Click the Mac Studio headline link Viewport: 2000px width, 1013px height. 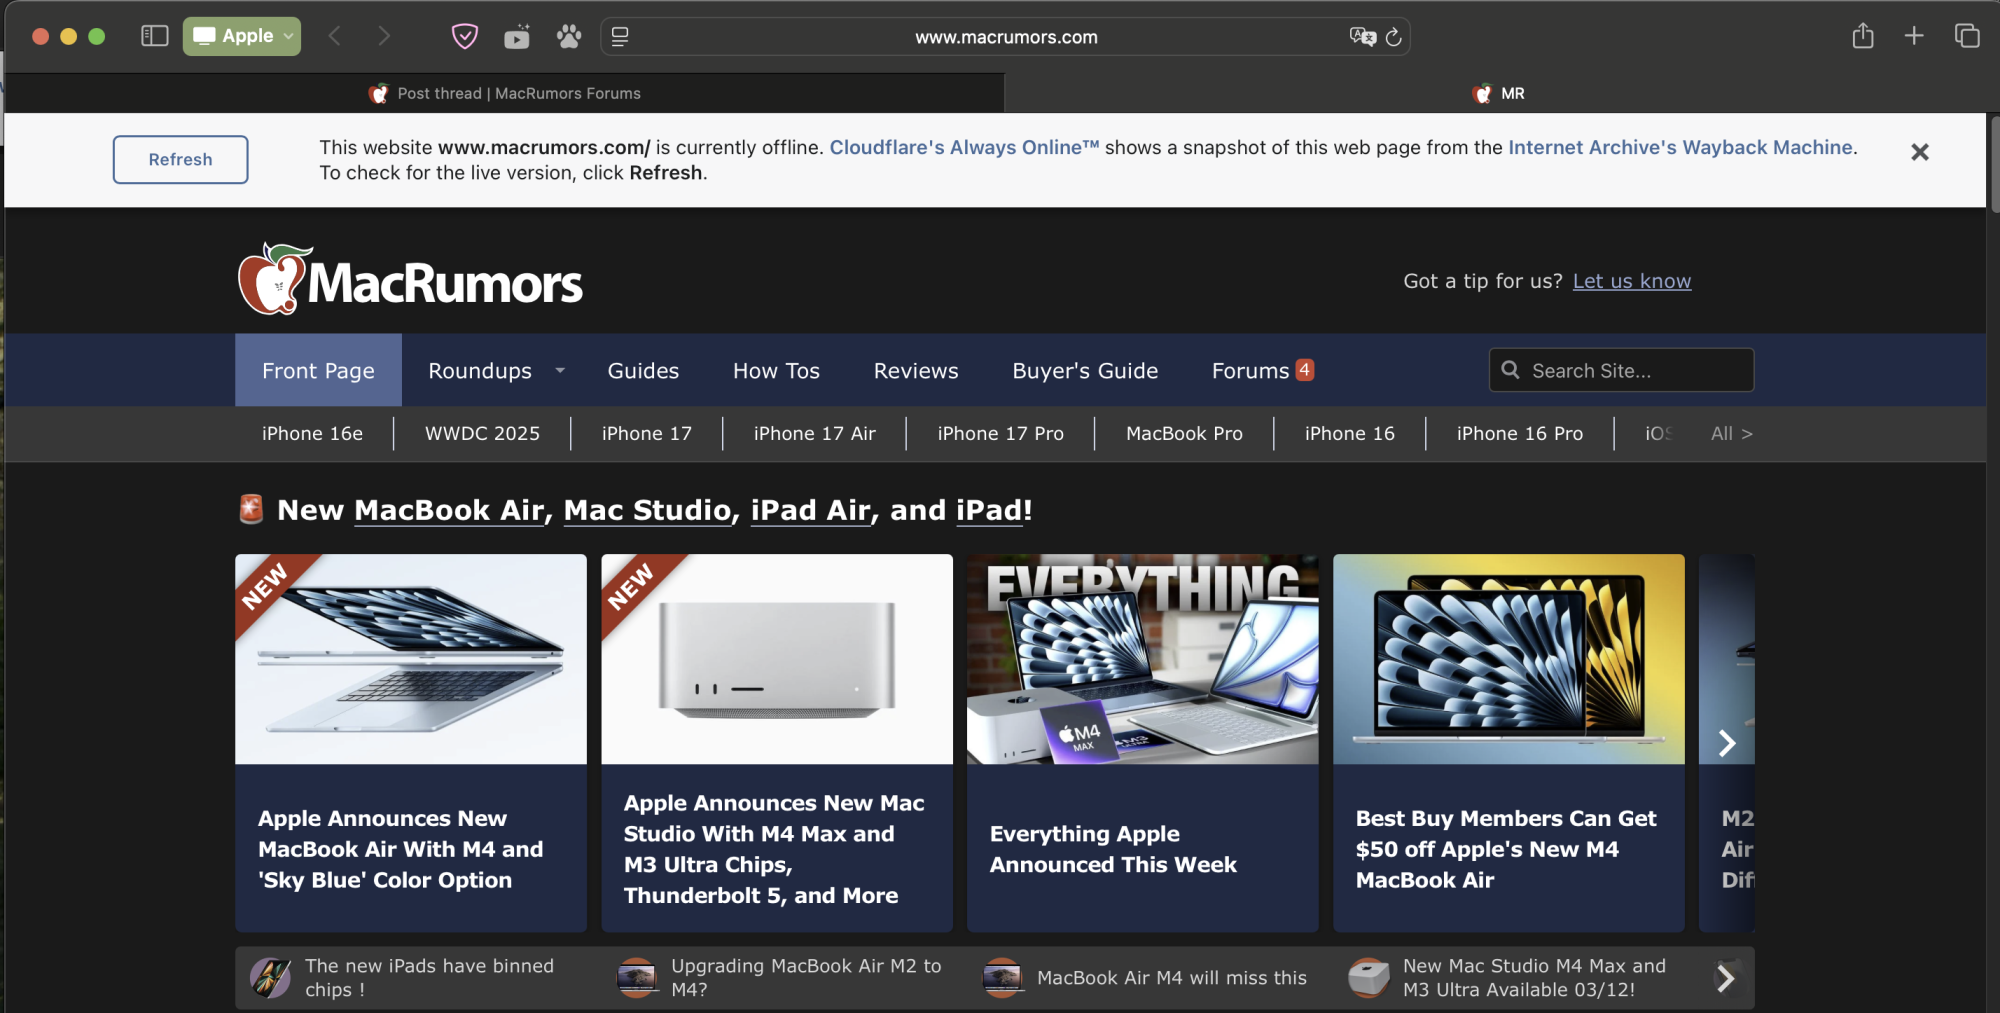click(x=647, y=510)
